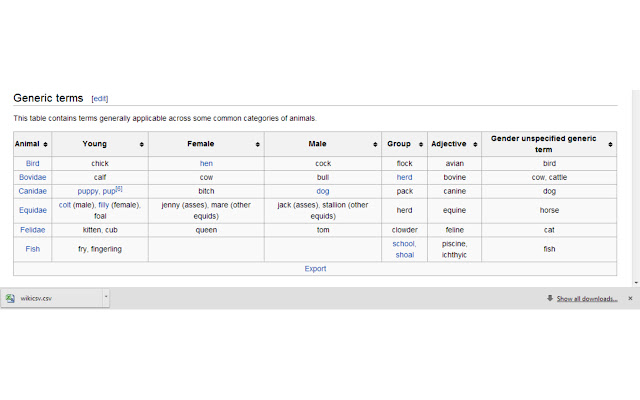Viewport: 640px width, 400px height.
Task: Click the 'pack' cell
Action: click(x=404, y=191)
